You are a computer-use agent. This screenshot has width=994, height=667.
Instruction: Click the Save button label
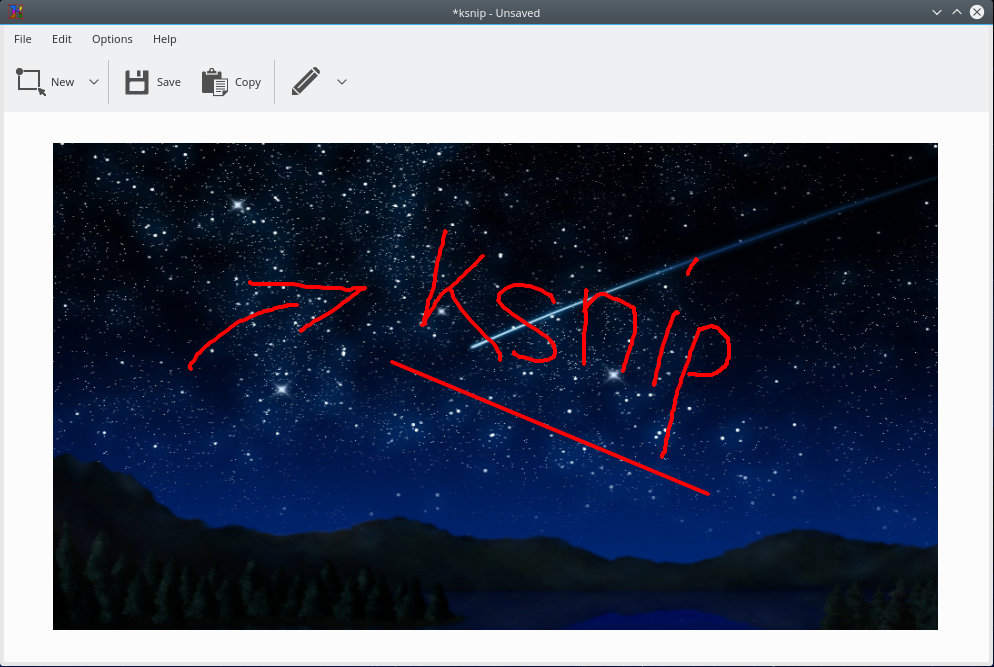tap(169, 82)
